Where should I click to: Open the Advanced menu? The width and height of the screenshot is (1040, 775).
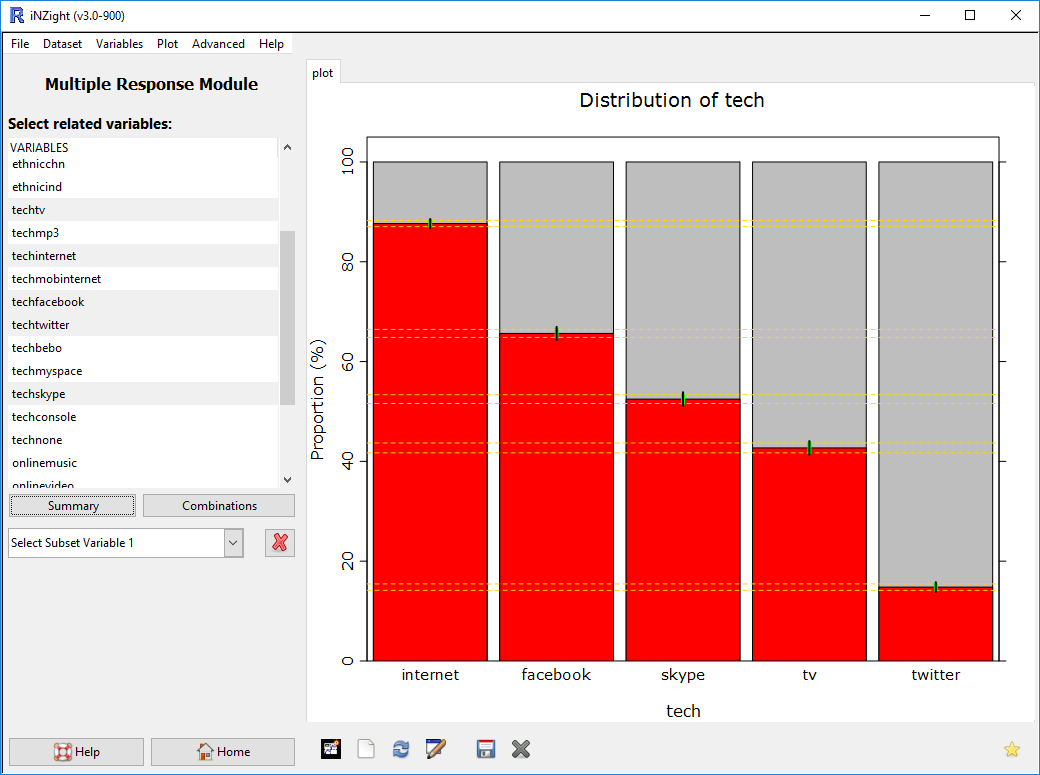pyautogui.click(x=218, y=44)
